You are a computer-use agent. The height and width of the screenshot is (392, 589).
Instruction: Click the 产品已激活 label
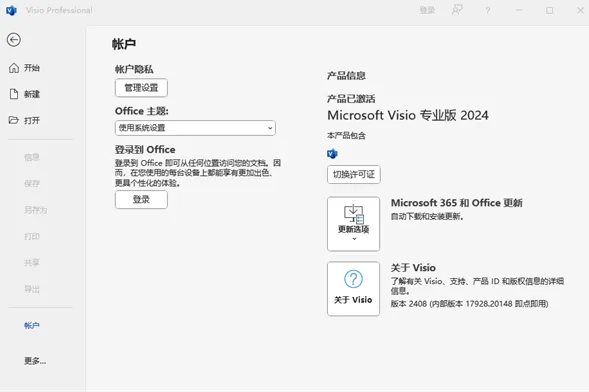[x=351, y=99]
